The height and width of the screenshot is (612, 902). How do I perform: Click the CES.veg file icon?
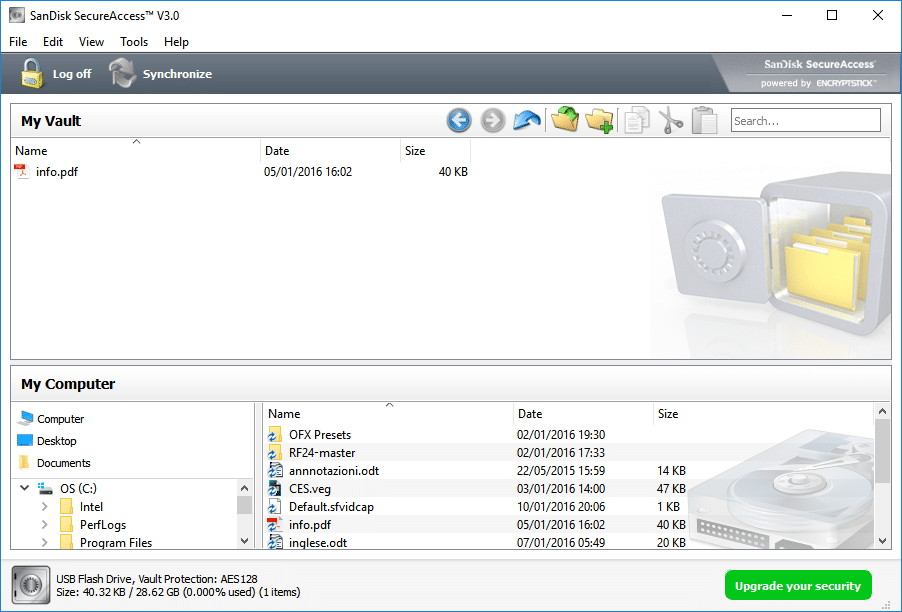(x=275, y=488)
